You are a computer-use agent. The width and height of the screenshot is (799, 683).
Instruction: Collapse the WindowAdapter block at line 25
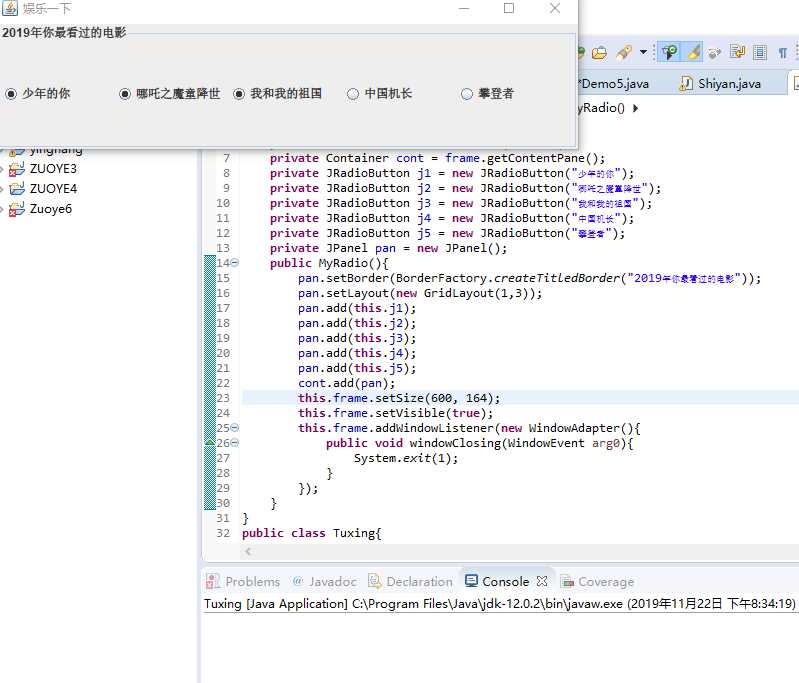coord(234,428)
